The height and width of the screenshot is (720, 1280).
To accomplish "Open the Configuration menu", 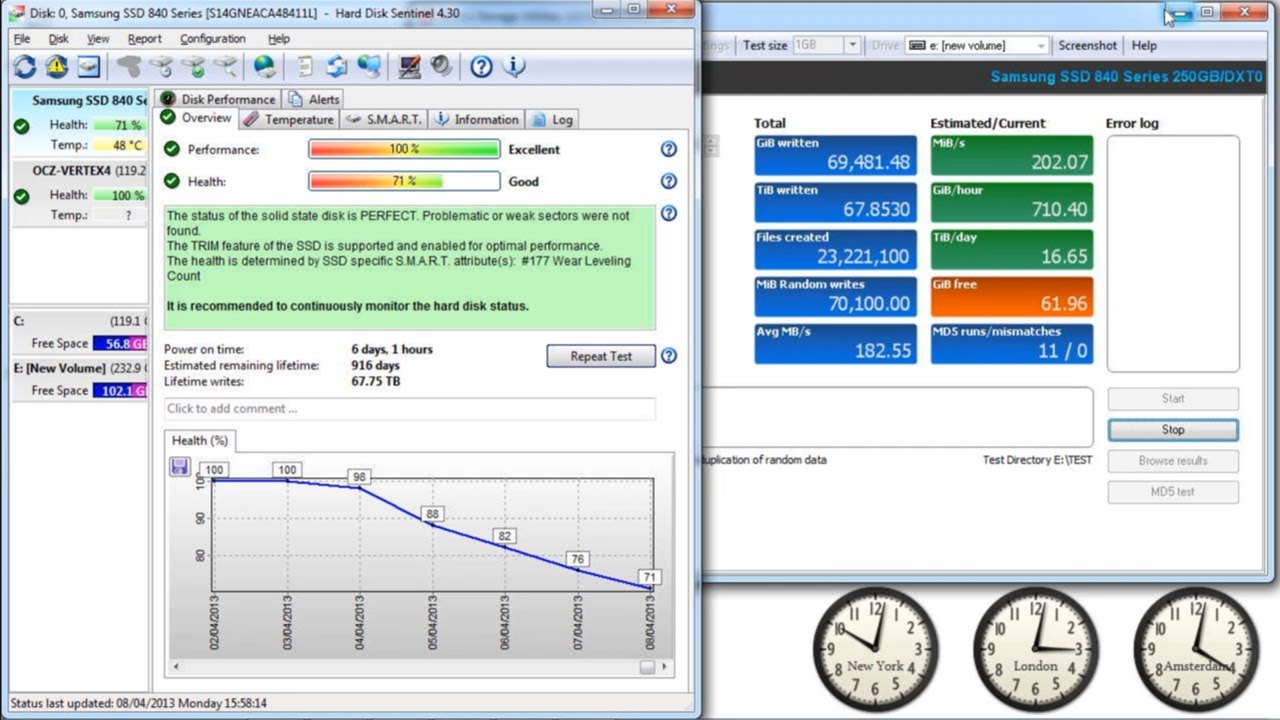I will pos(213,39).
